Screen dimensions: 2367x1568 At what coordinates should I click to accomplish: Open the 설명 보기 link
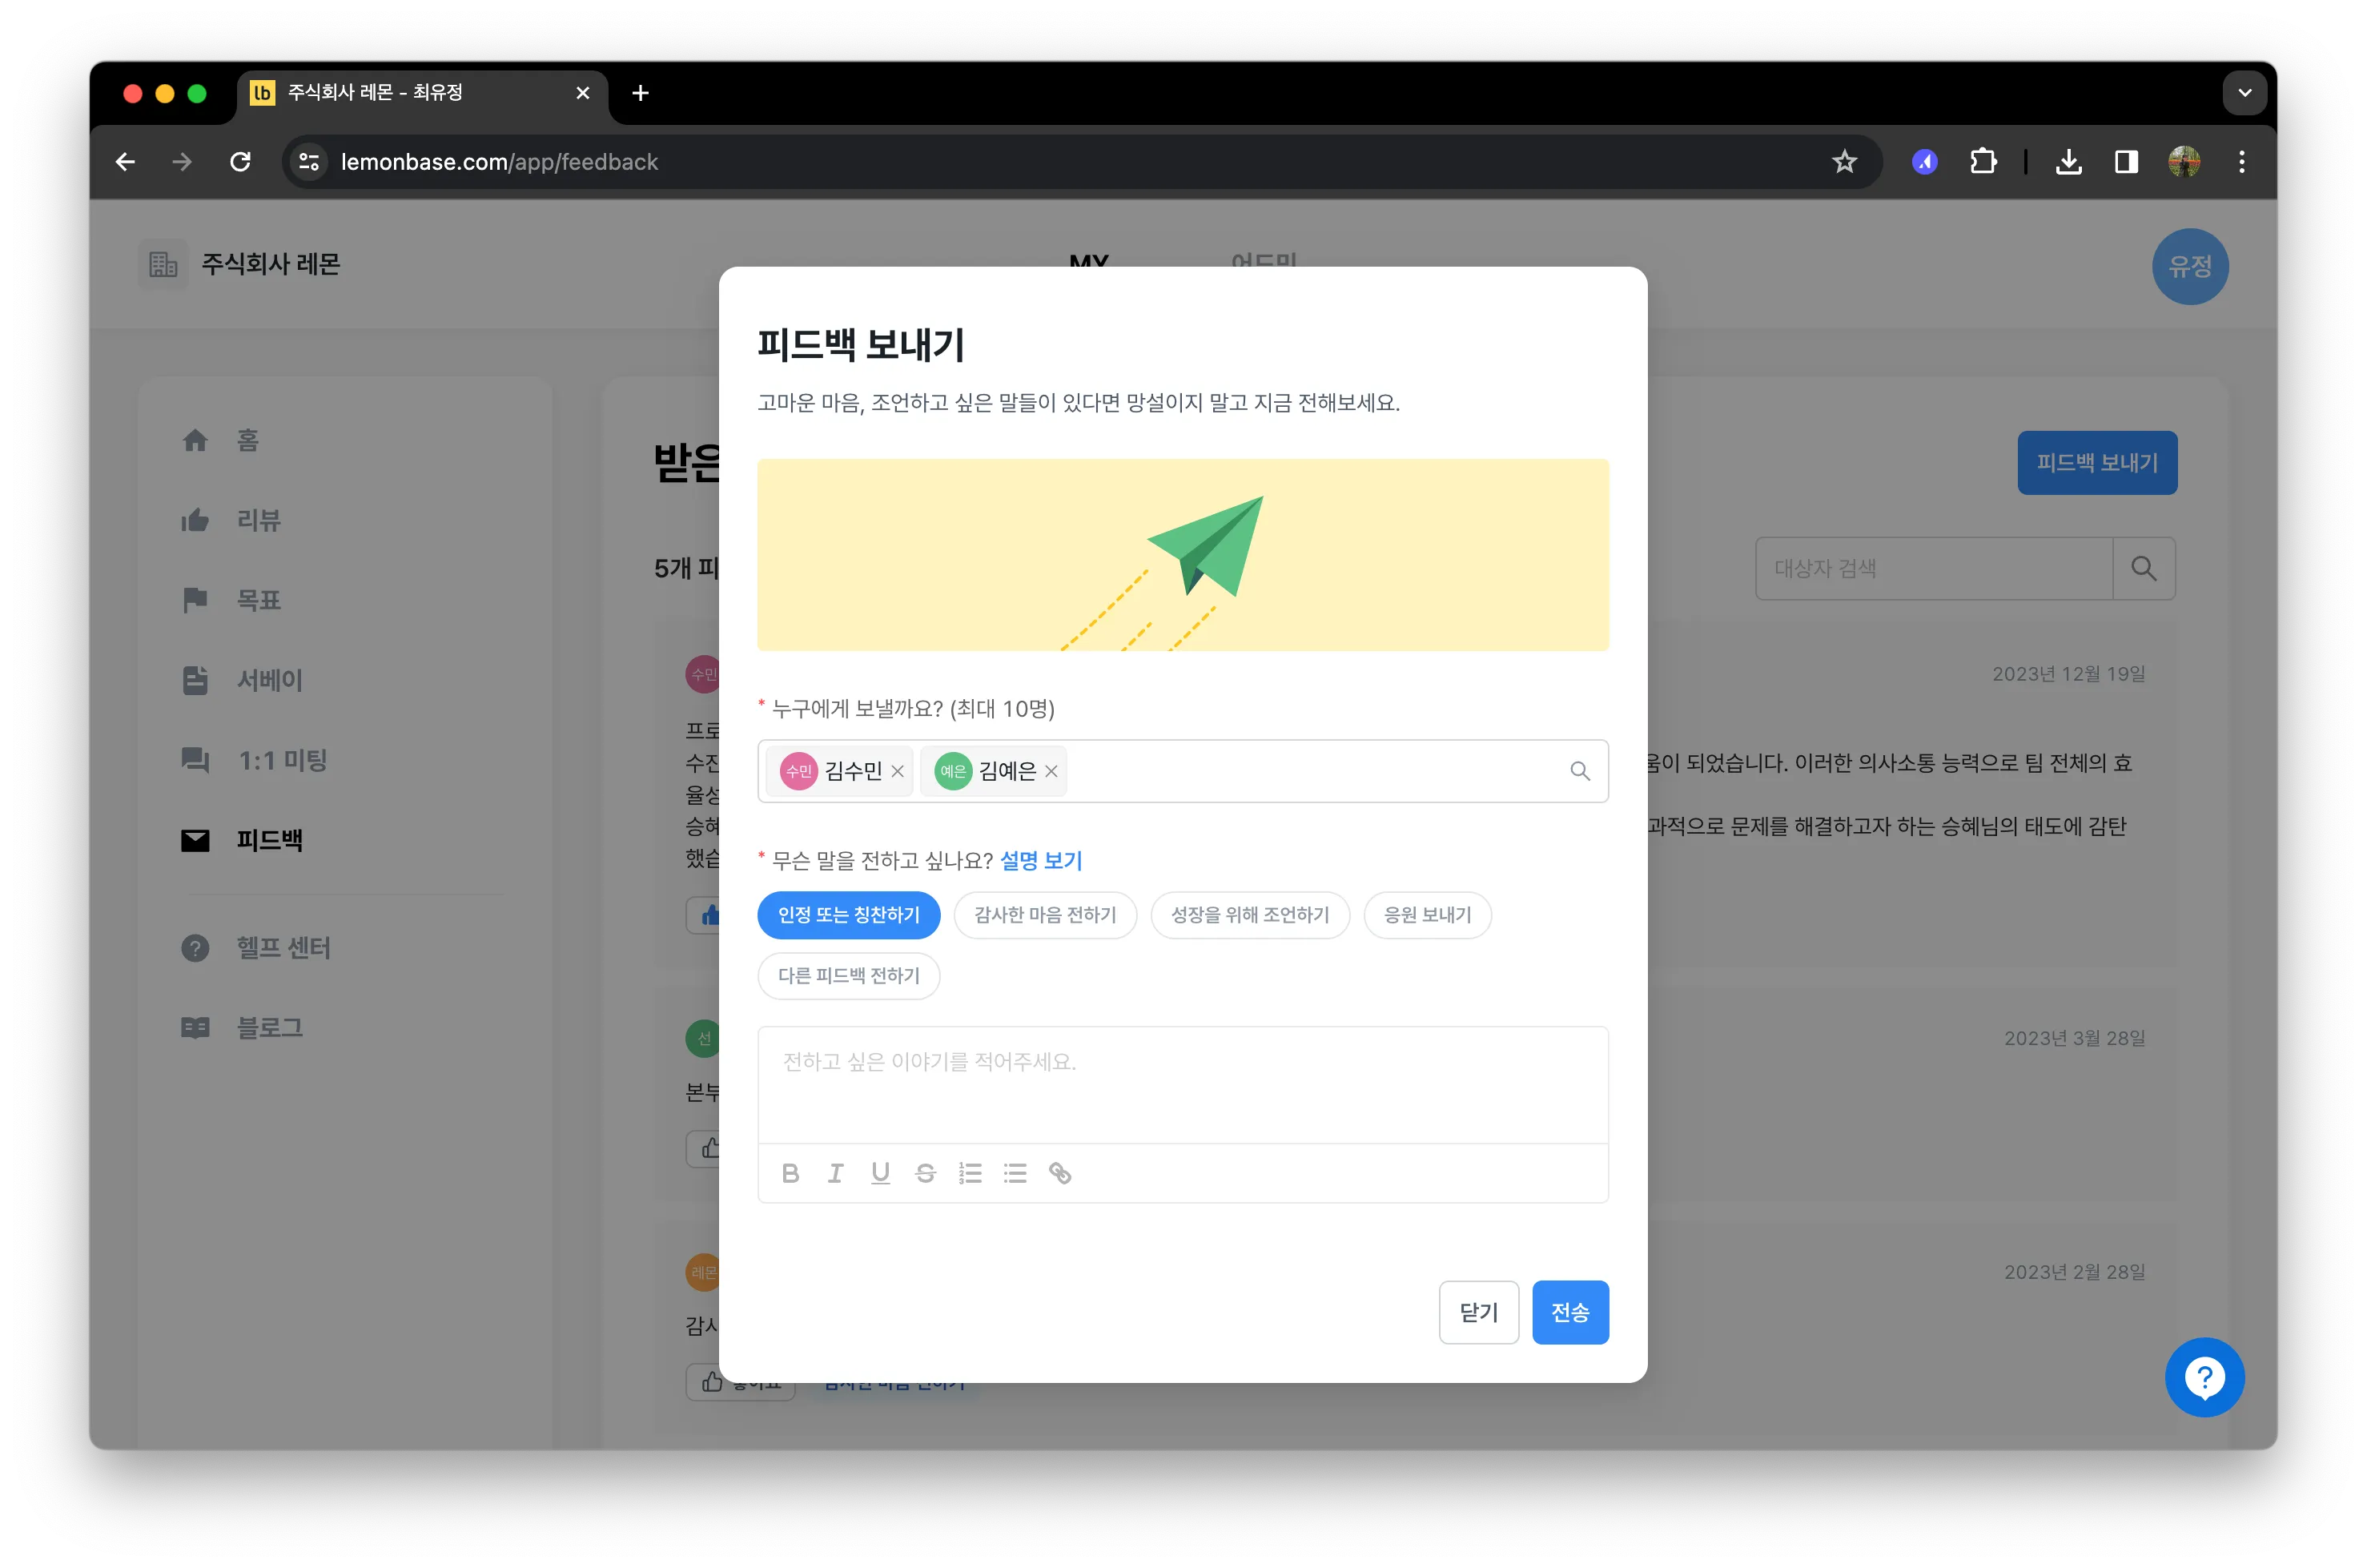pyautogui.click(x=1041, y=860)
